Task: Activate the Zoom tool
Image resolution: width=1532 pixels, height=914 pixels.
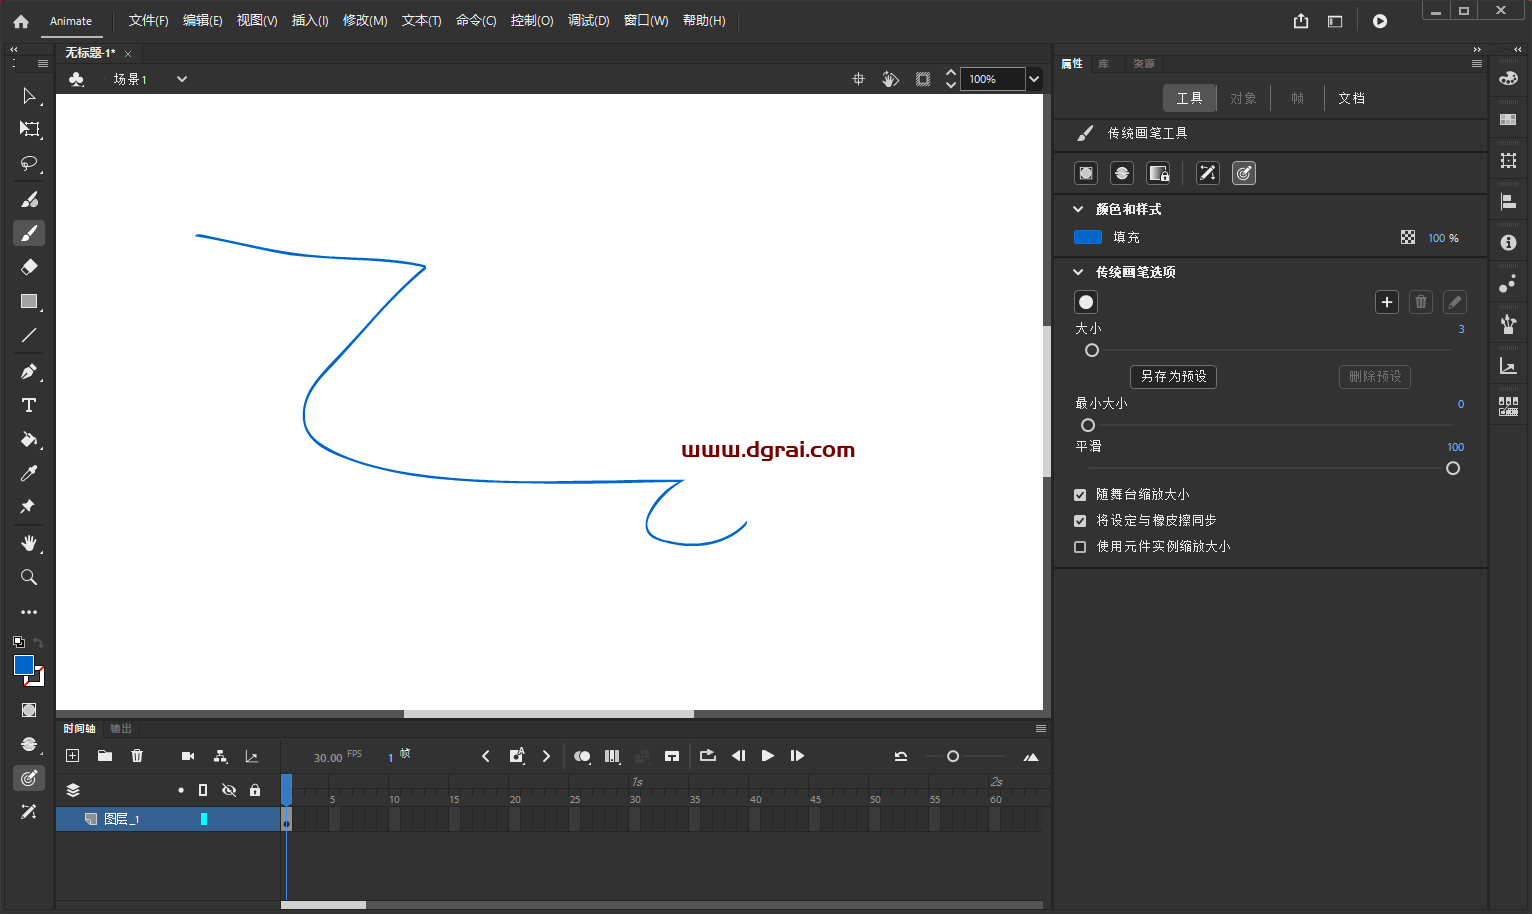Action: pyautogui.click(x=29, y=577)
